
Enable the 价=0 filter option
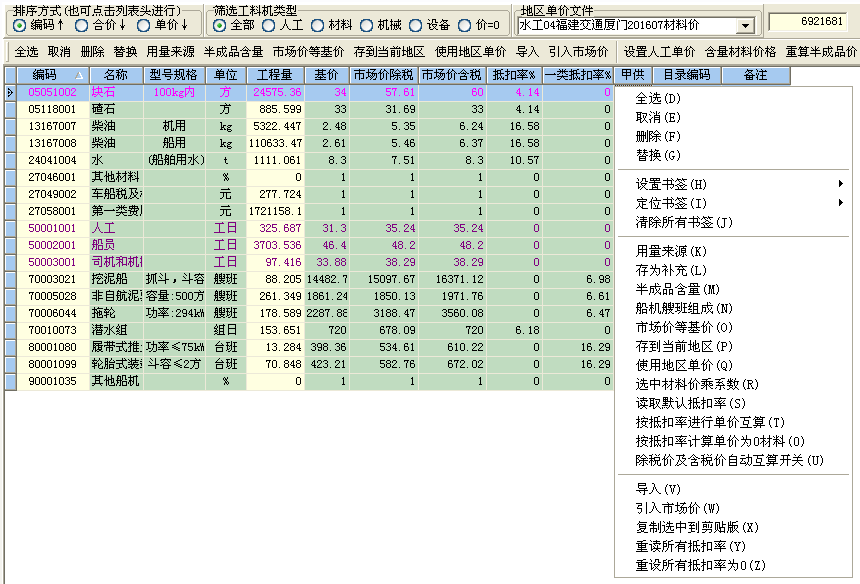pyautogui.click(x=465, y=25)
